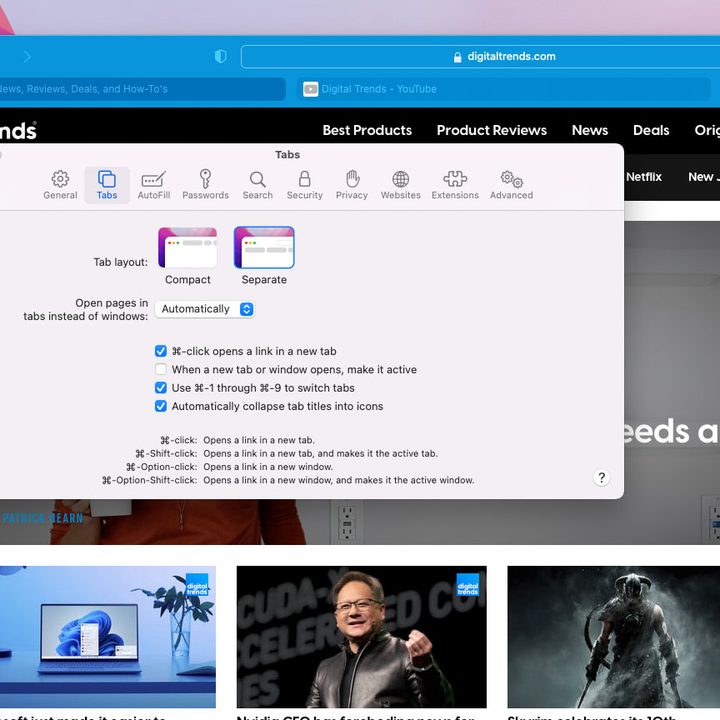The image size is (720, 720).
Task: Open the Advanced preferences pane
Action: point(512,185)
